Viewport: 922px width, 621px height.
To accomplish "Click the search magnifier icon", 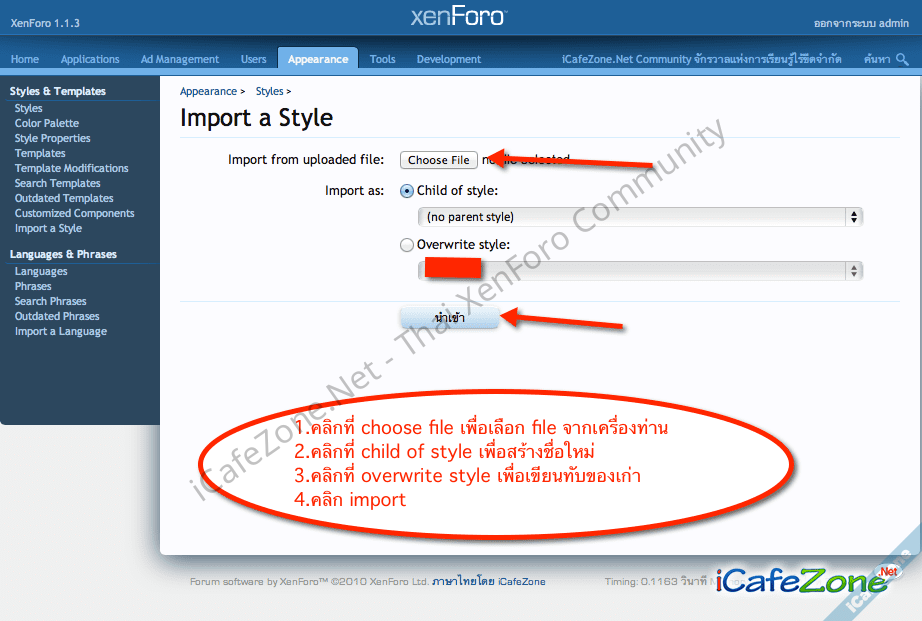I will point(903,60).
